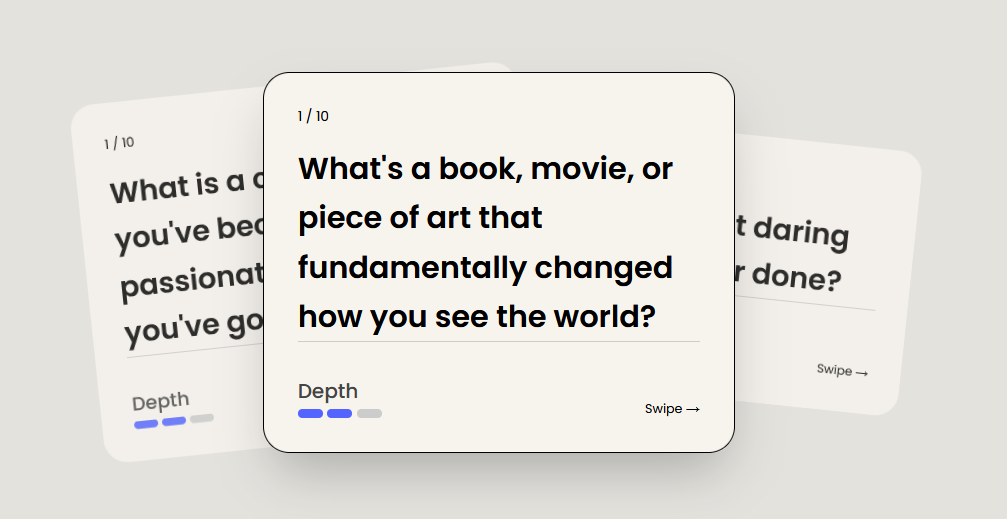
Task: Select first blue Depth segment on center card
Action: (310, 413)
